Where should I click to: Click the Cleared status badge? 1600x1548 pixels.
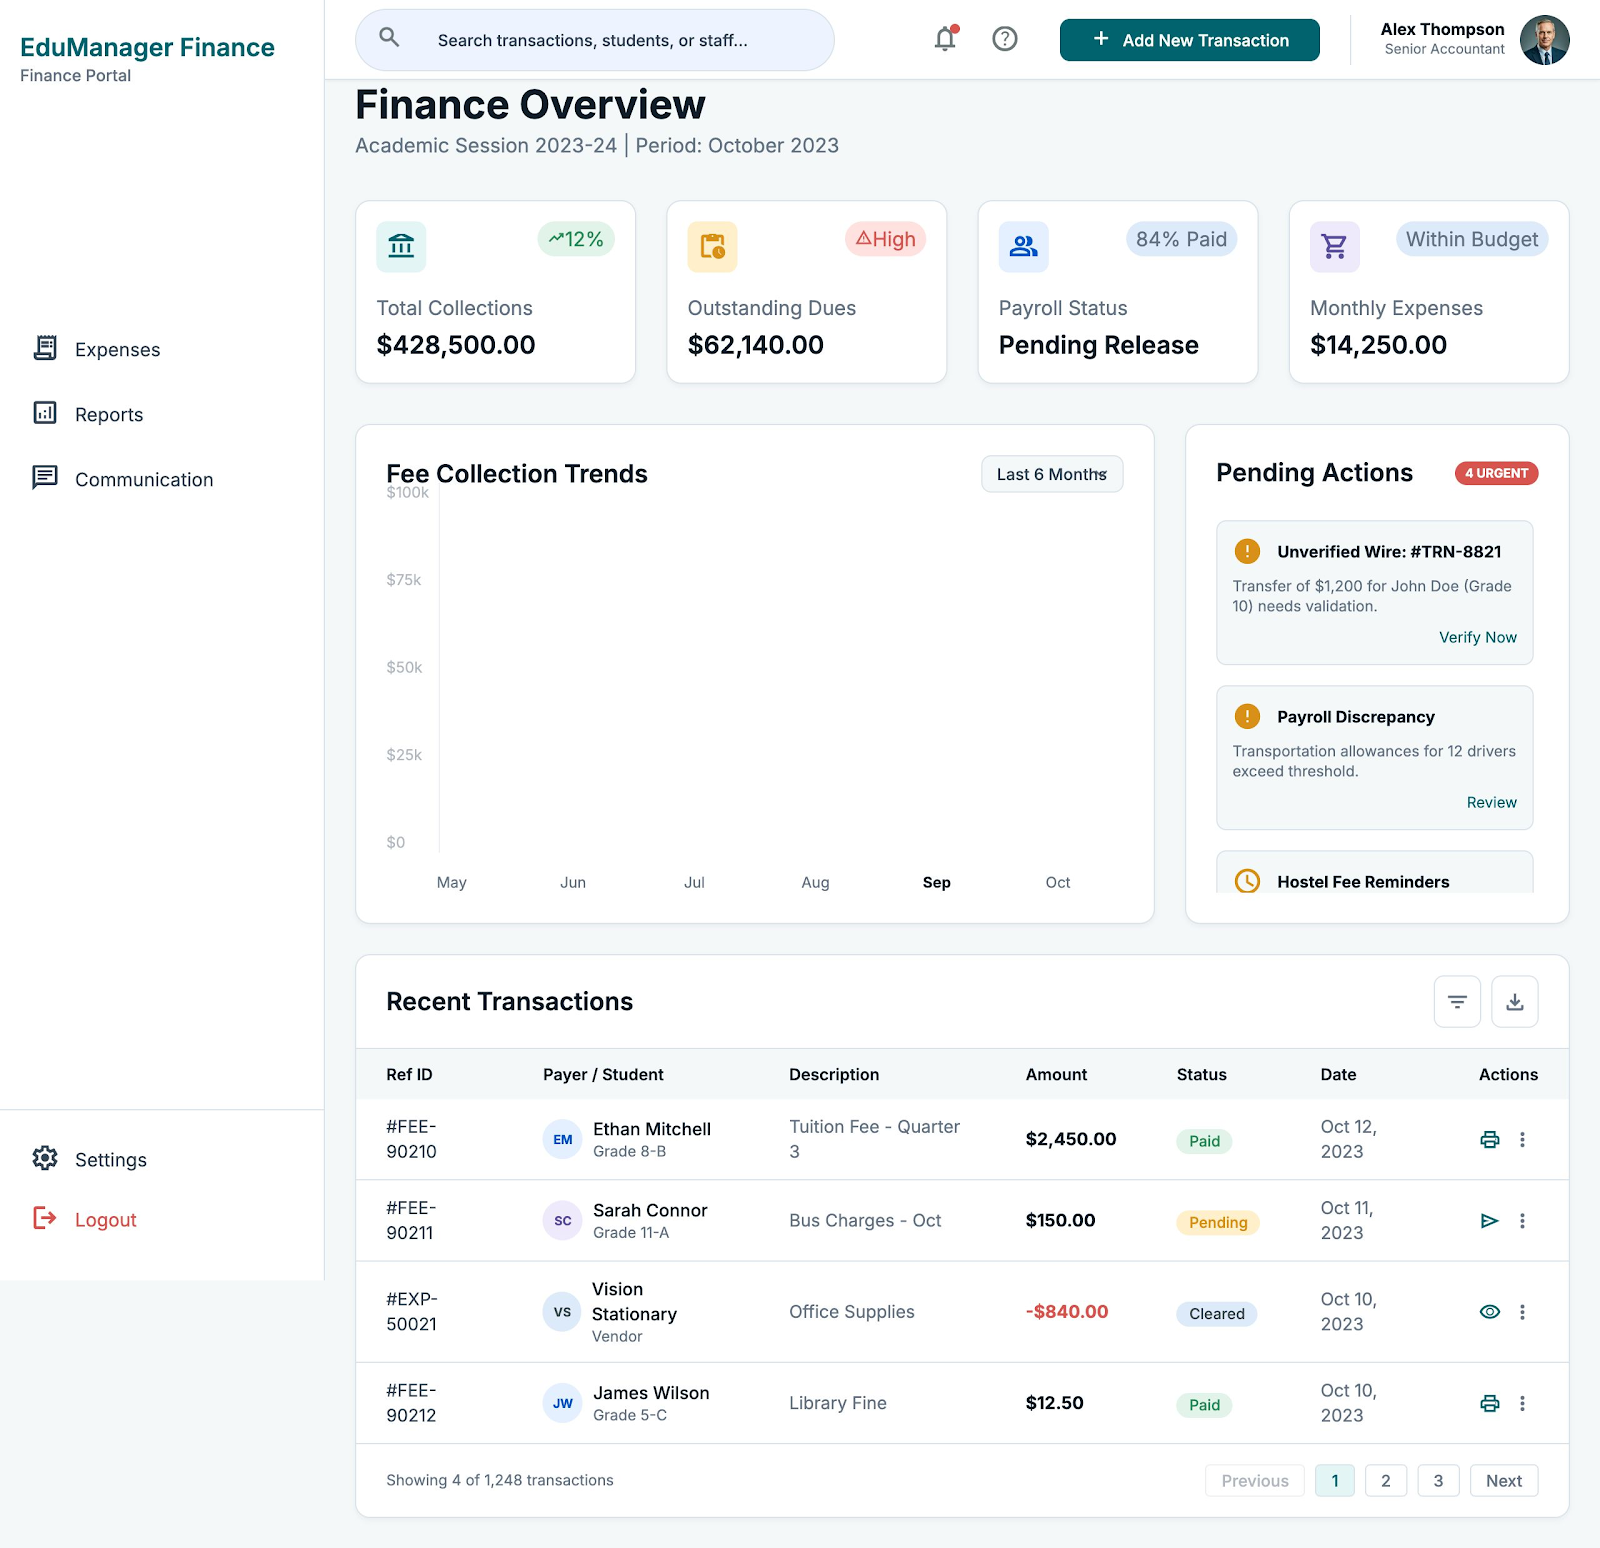point(1217,1313)
